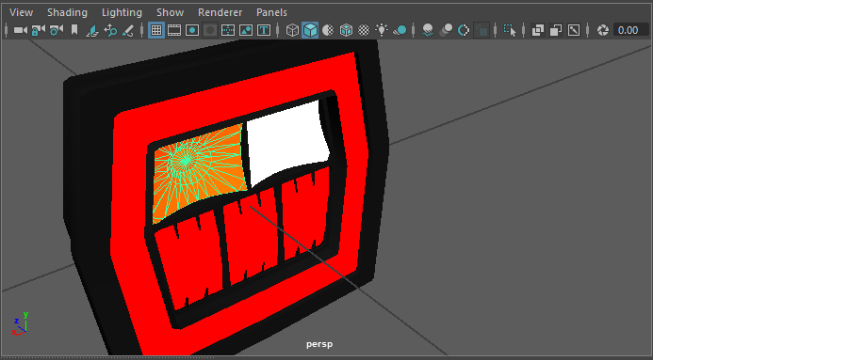The height and width of the screenshot is (360, 861).
Task: Click the Select Camera icon
Action: tap(20, 30)
